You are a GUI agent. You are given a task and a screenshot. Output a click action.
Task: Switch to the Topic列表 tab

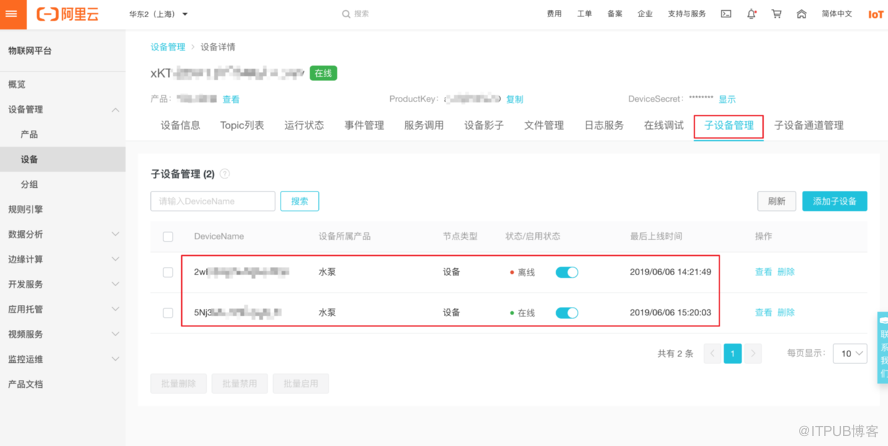coord(242,126)
